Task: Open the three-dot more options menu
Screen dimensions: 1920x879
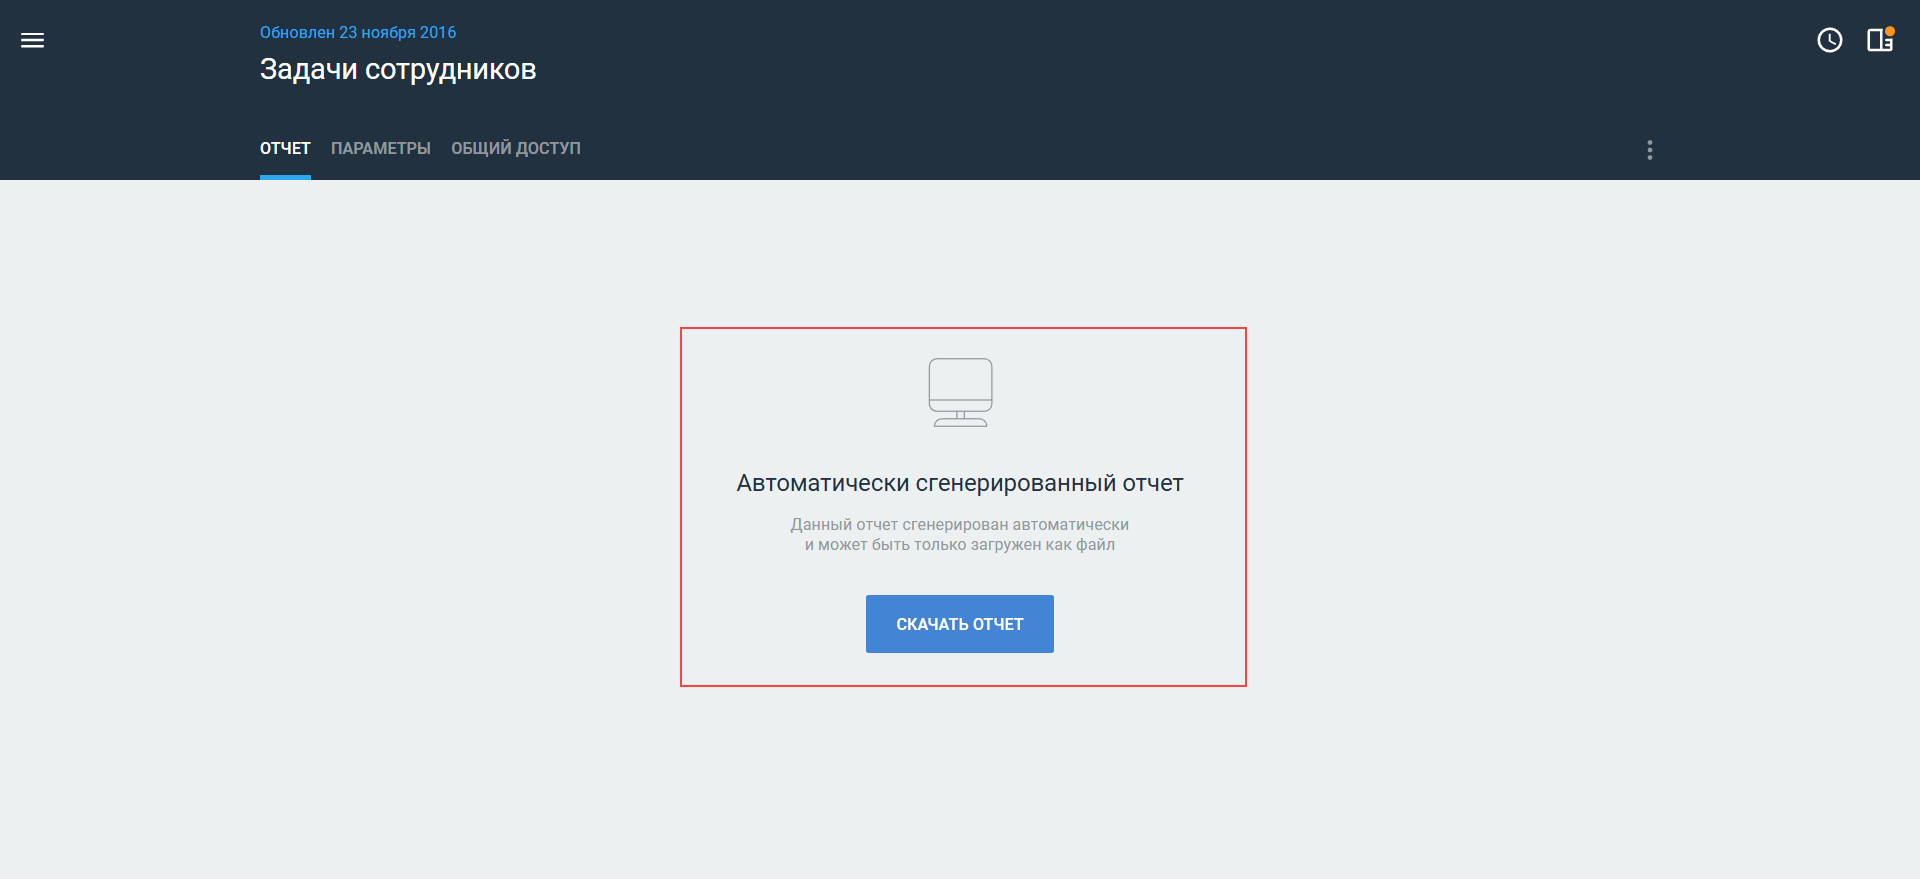Action: [x=1649, y=150]
